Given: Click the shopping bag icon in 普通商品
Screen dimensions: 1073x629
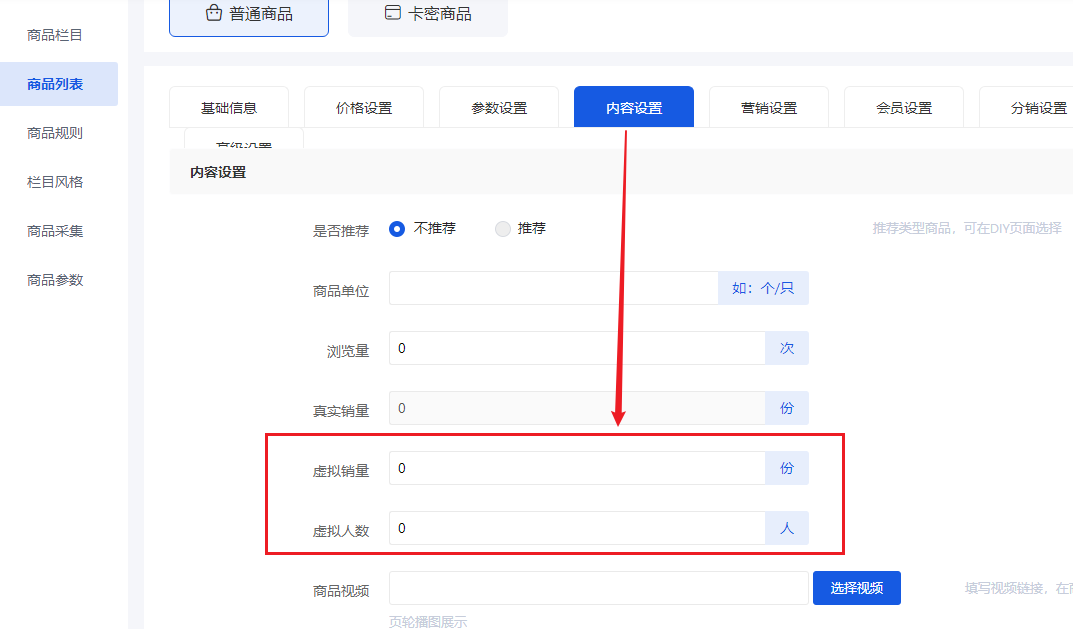Looking at the screenshot, I should pos(213,14).
